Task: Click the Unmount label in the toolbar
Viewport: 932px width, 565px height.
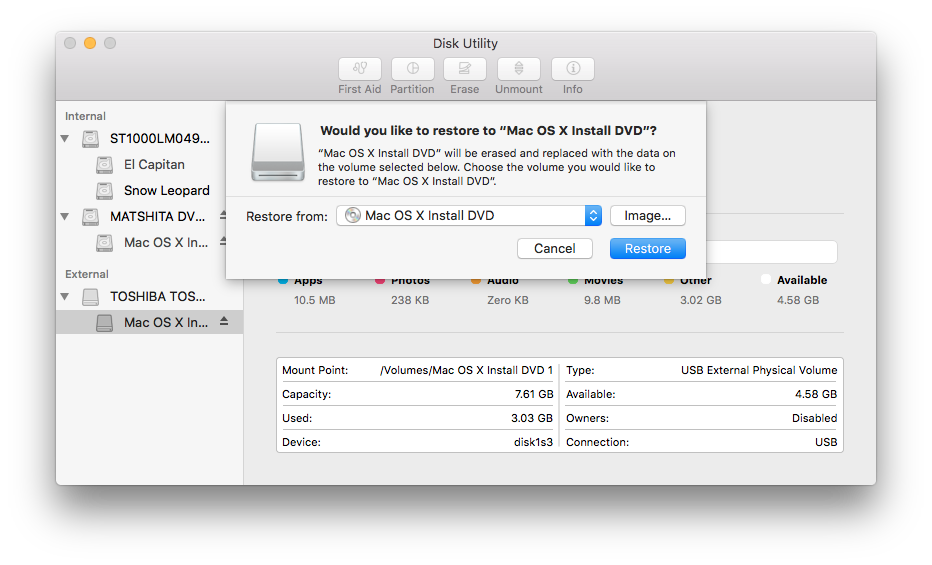Action: coord(519,89)
